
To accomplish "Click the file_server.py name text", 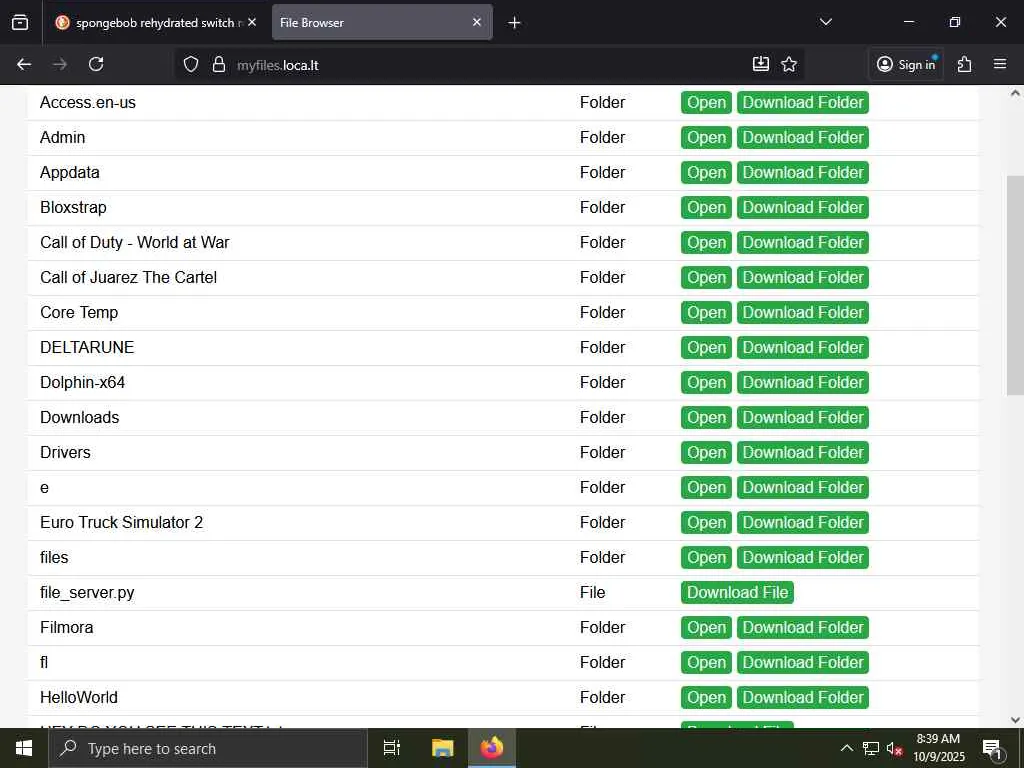I will click(x=87, y=593).
